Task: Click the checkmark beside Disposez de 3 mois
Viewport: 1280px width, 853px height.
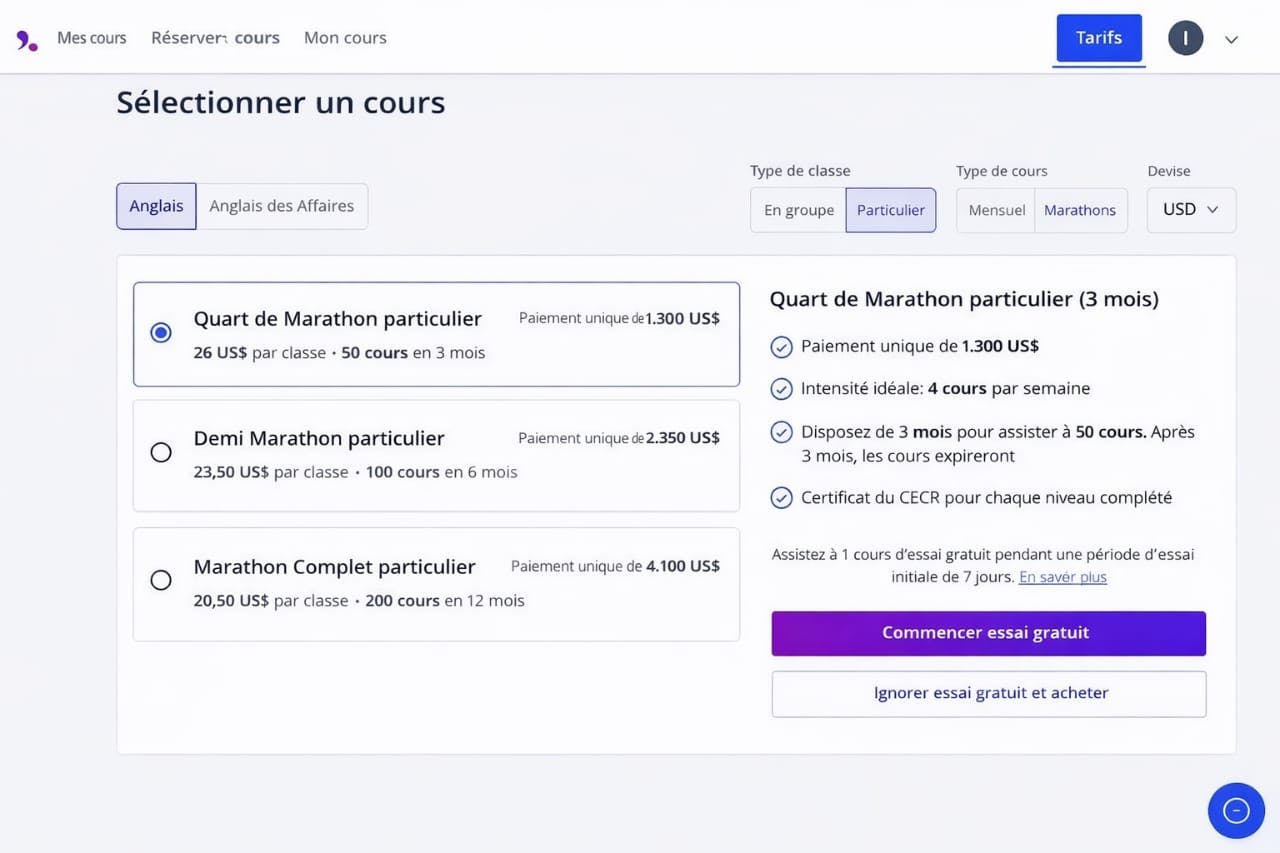Action: 782,432
